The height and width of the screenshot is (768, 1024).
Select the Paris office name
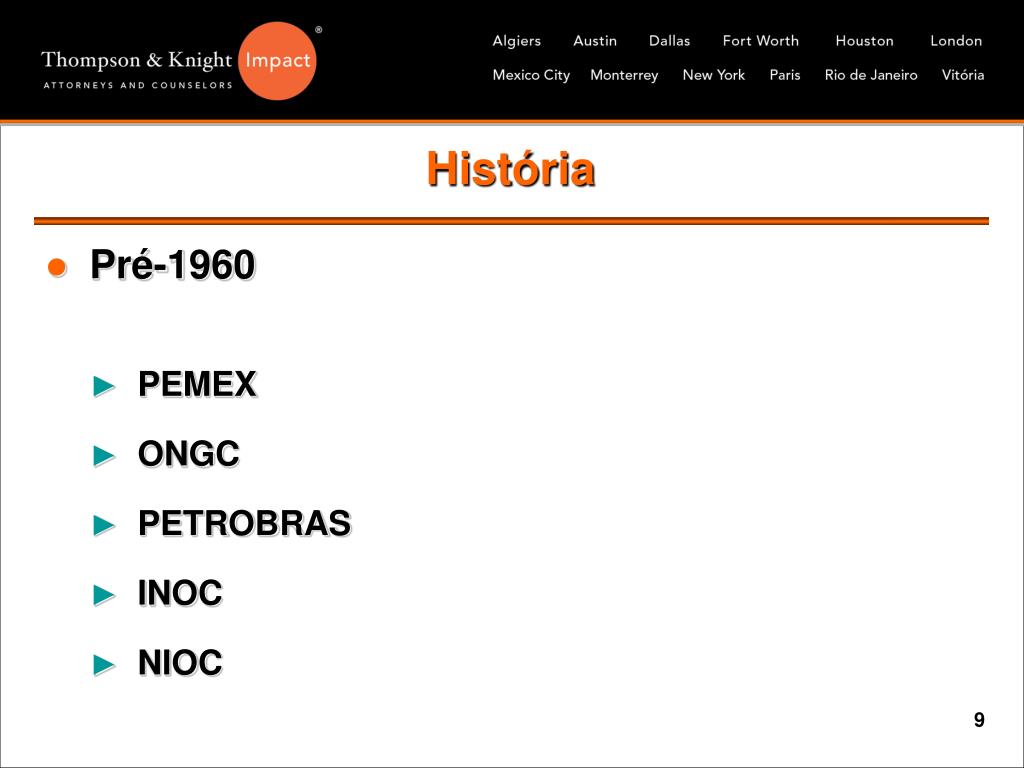pos(785,75)
